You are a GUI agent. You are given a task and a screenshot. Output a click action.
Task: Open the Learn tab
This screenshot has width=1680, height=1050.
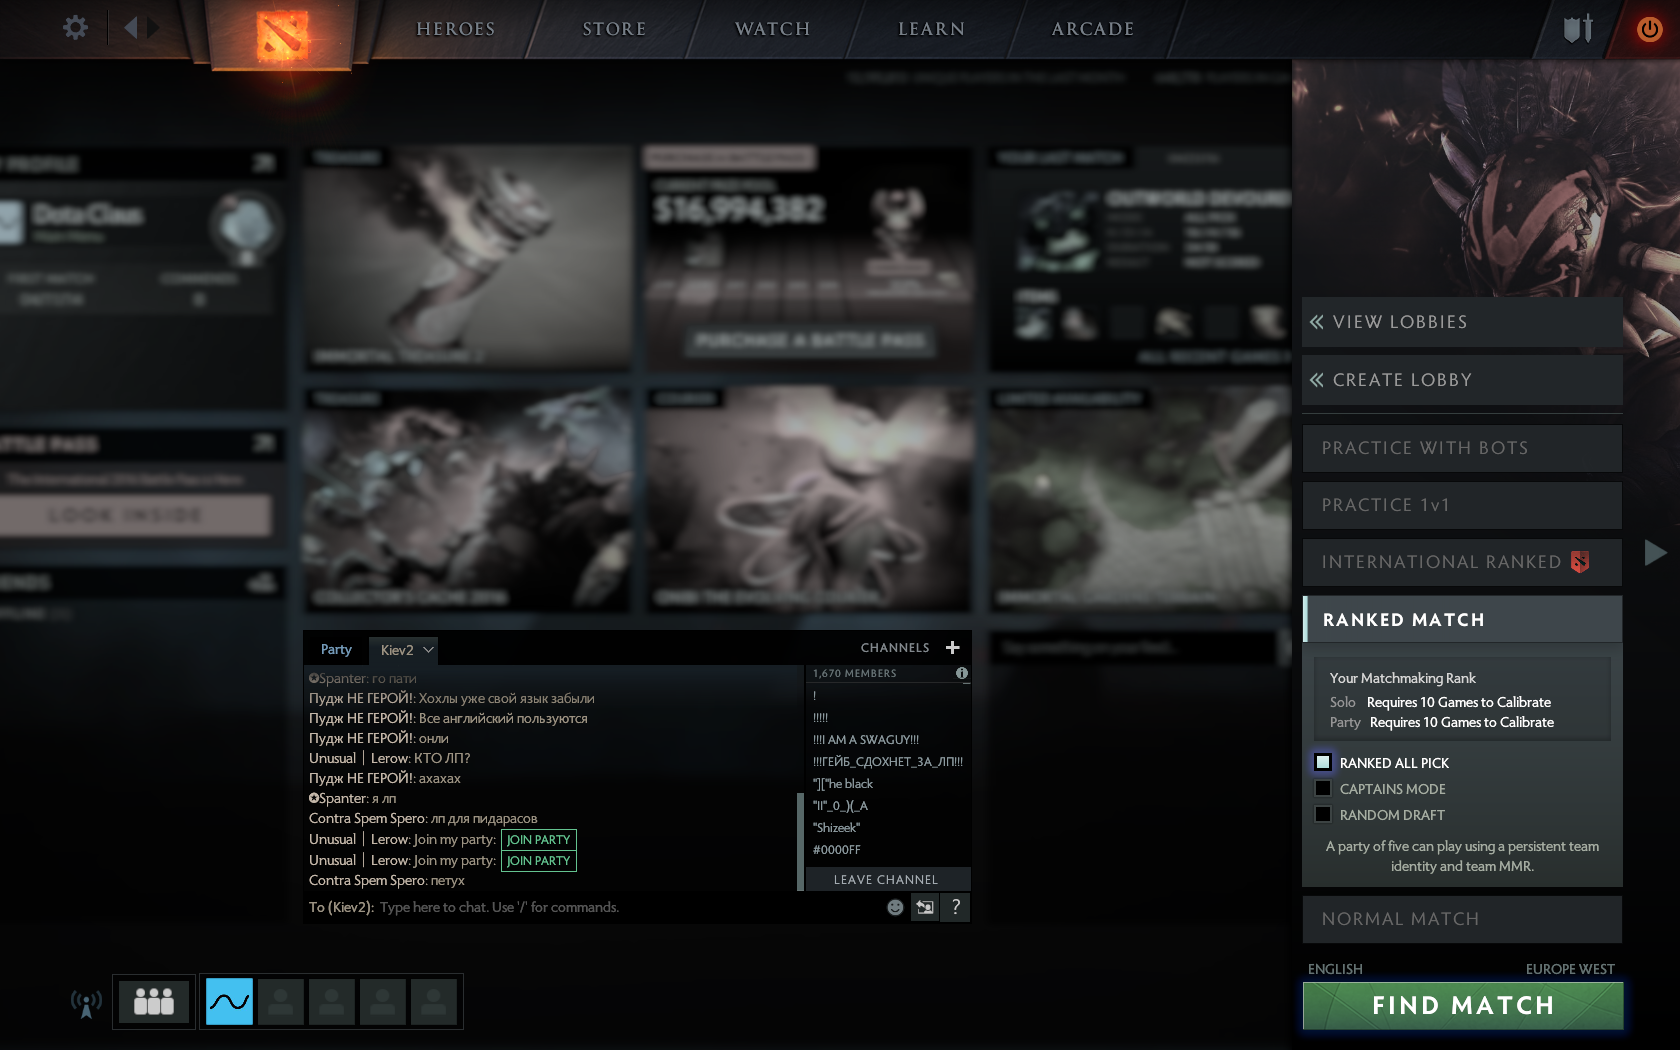931,29
